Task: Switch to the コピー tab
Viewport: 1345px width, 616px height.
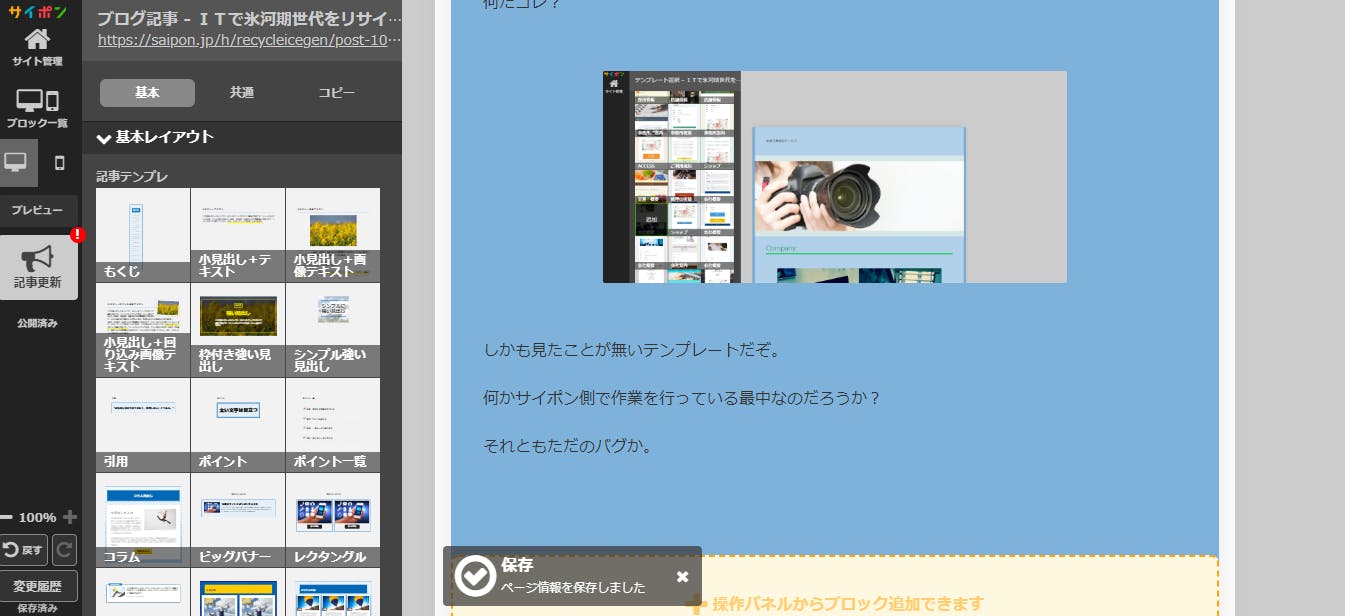Action: click(x=337, y=92)
